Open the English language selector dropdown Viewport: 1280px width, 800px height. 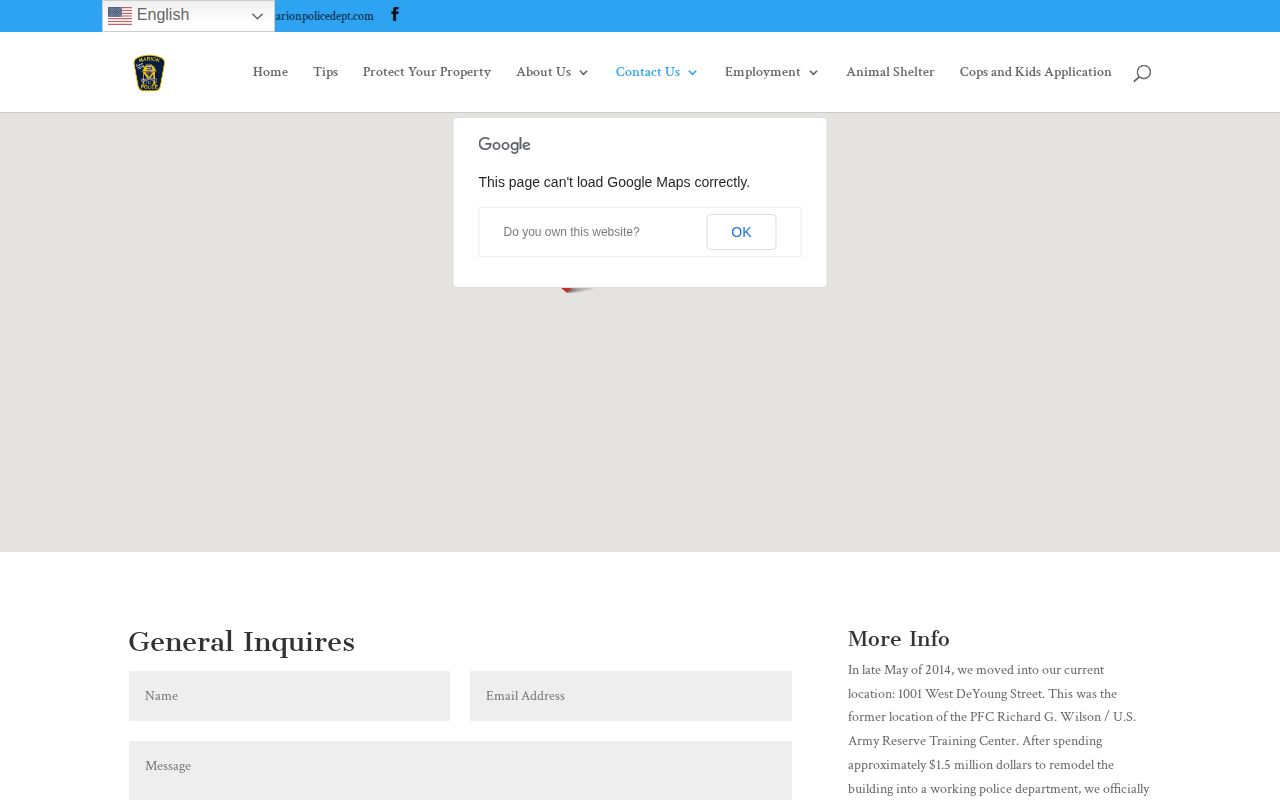click(x=188, y=15)
